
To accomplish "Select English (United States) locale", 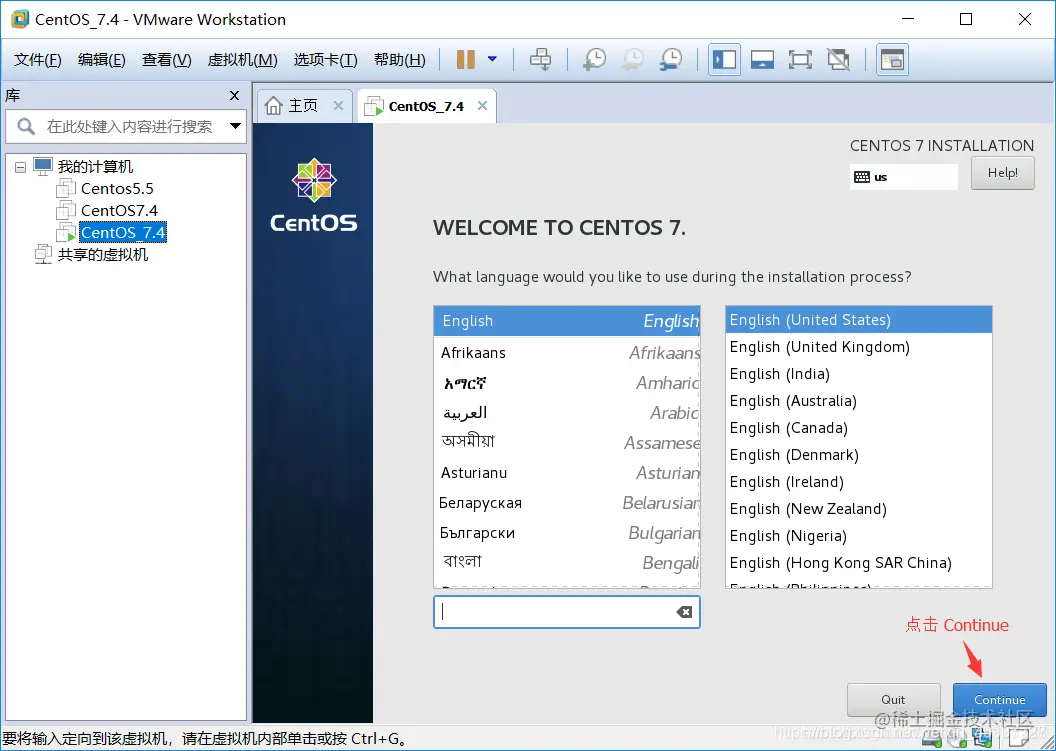I will pos(858,320).
